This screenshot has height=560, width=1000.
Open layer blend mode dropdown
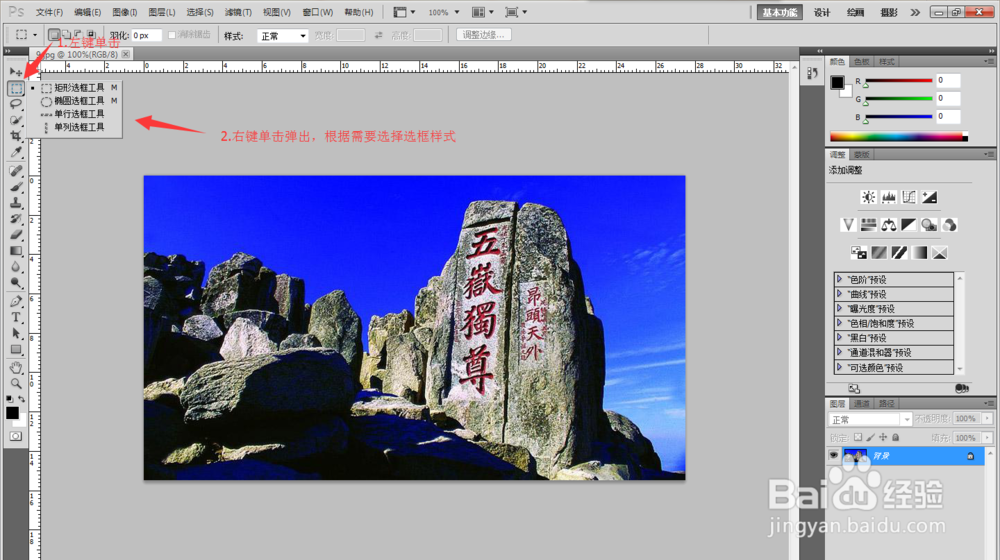(870, 420)
